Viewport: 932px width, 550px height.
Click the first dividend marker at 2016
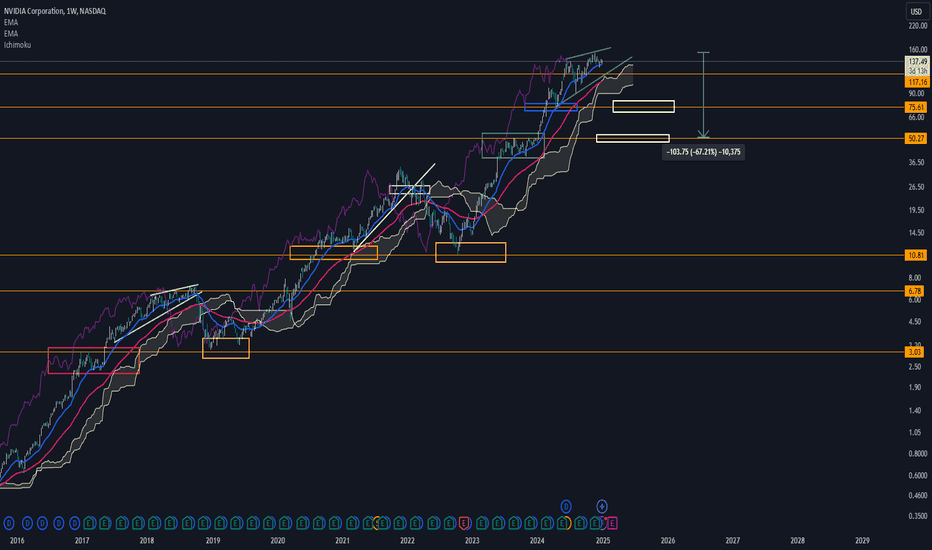(9, 523)
